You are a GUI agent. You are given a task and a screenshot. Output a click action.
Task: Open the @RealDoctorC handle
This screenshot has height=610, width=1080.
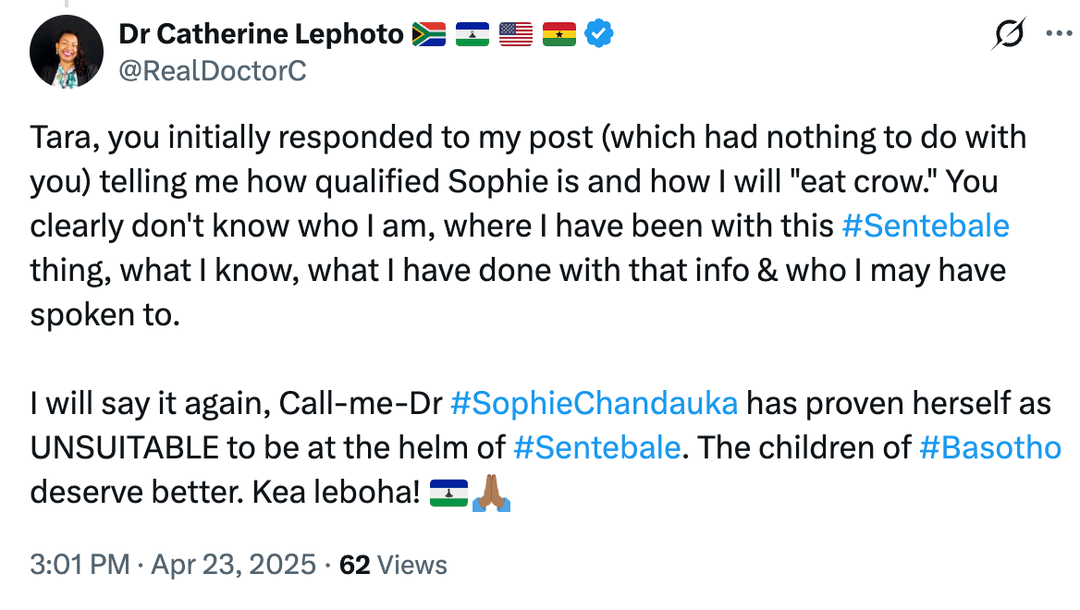(212, 71)
